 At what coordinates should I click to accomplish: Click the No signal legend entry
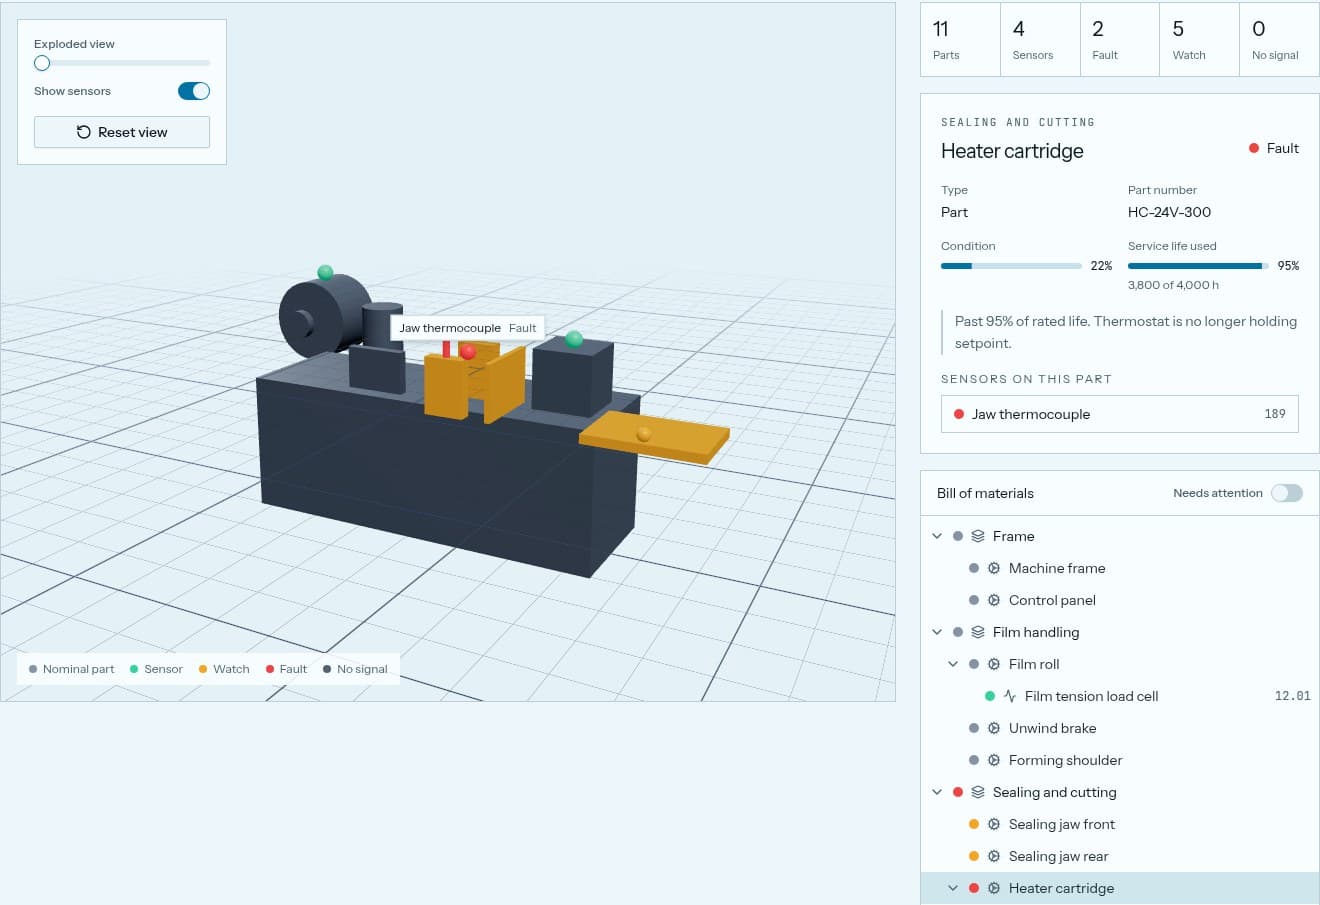pos(355,669)
